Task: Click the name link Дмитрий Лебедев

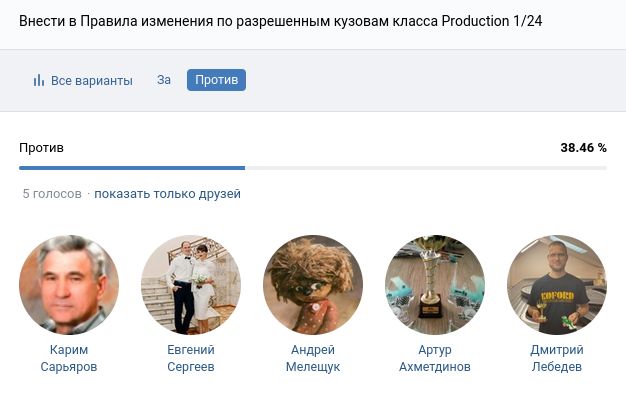Action: click(557, 358)
